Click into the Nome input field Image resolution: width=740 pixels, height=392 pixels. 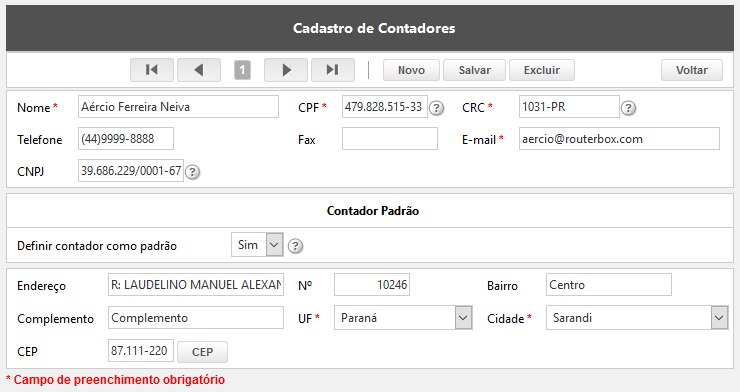pos(178,107)
